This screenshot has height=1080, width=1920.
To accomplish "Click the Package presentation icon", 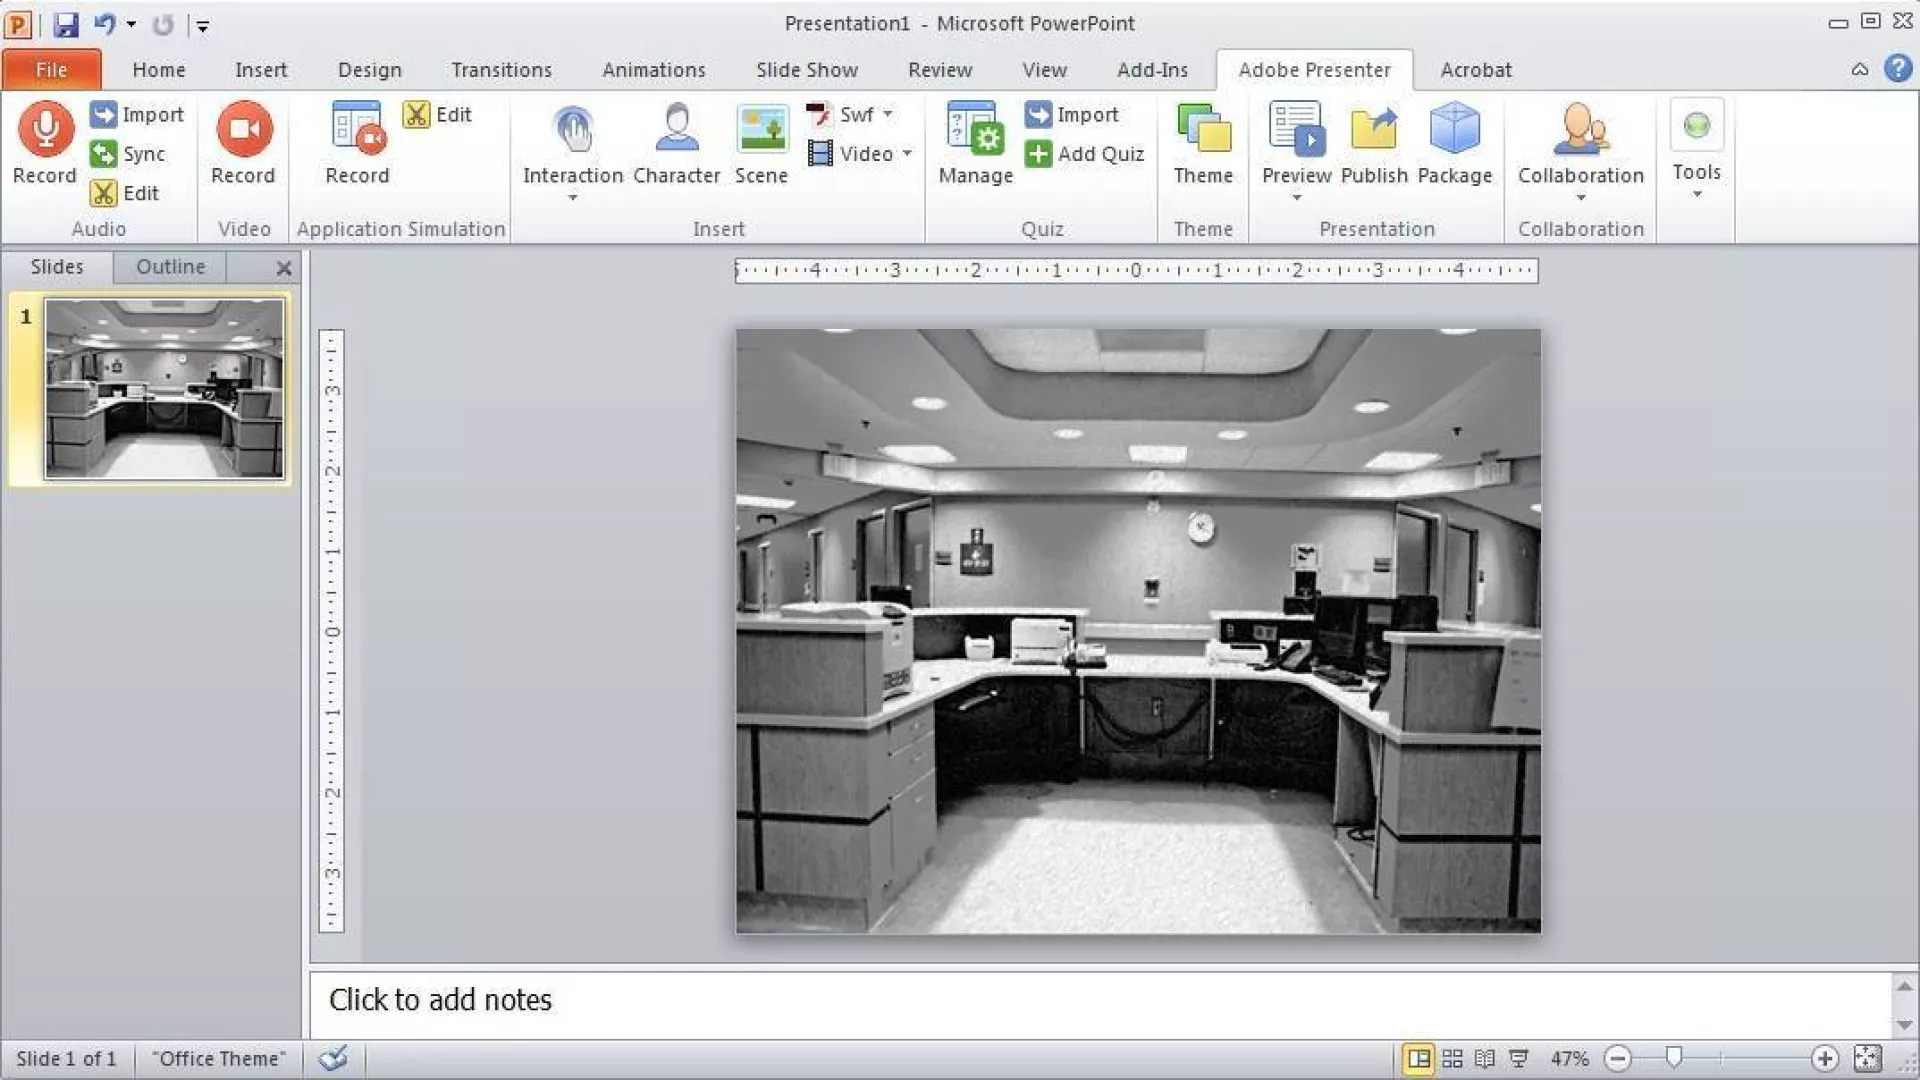I will [x=1454, y=130].
